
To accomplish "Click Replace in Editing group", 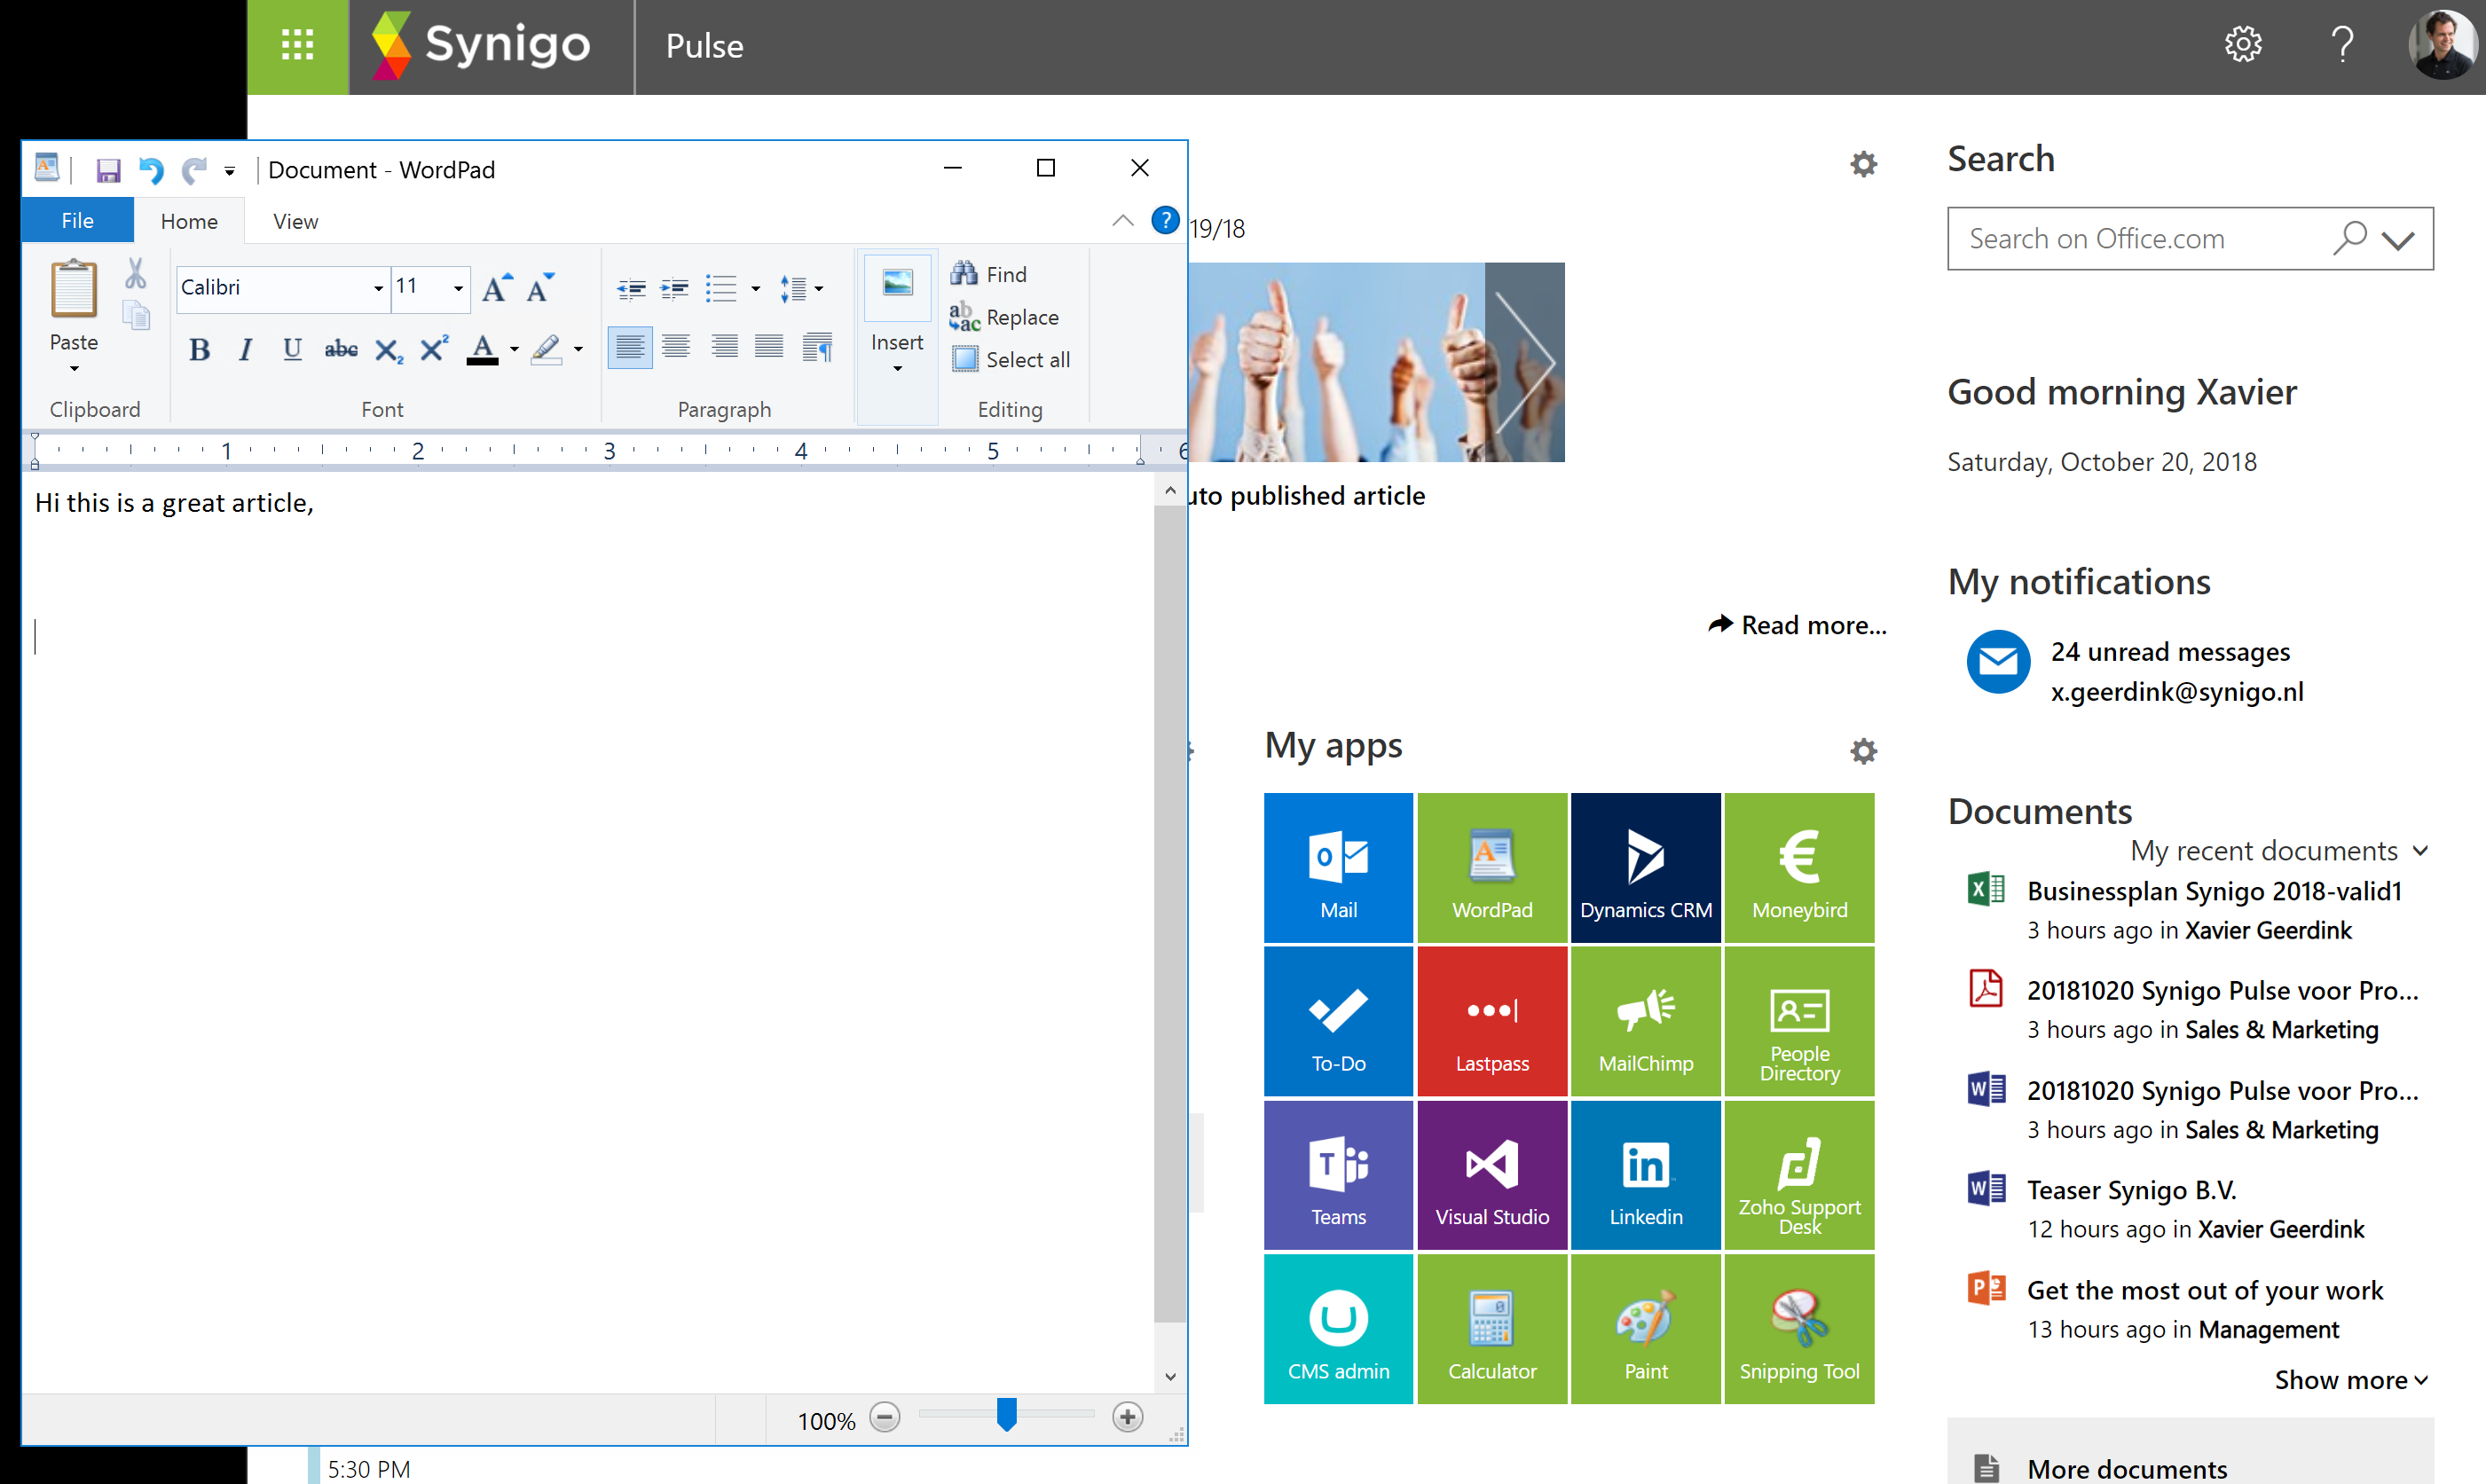I will pos(1004,317).
